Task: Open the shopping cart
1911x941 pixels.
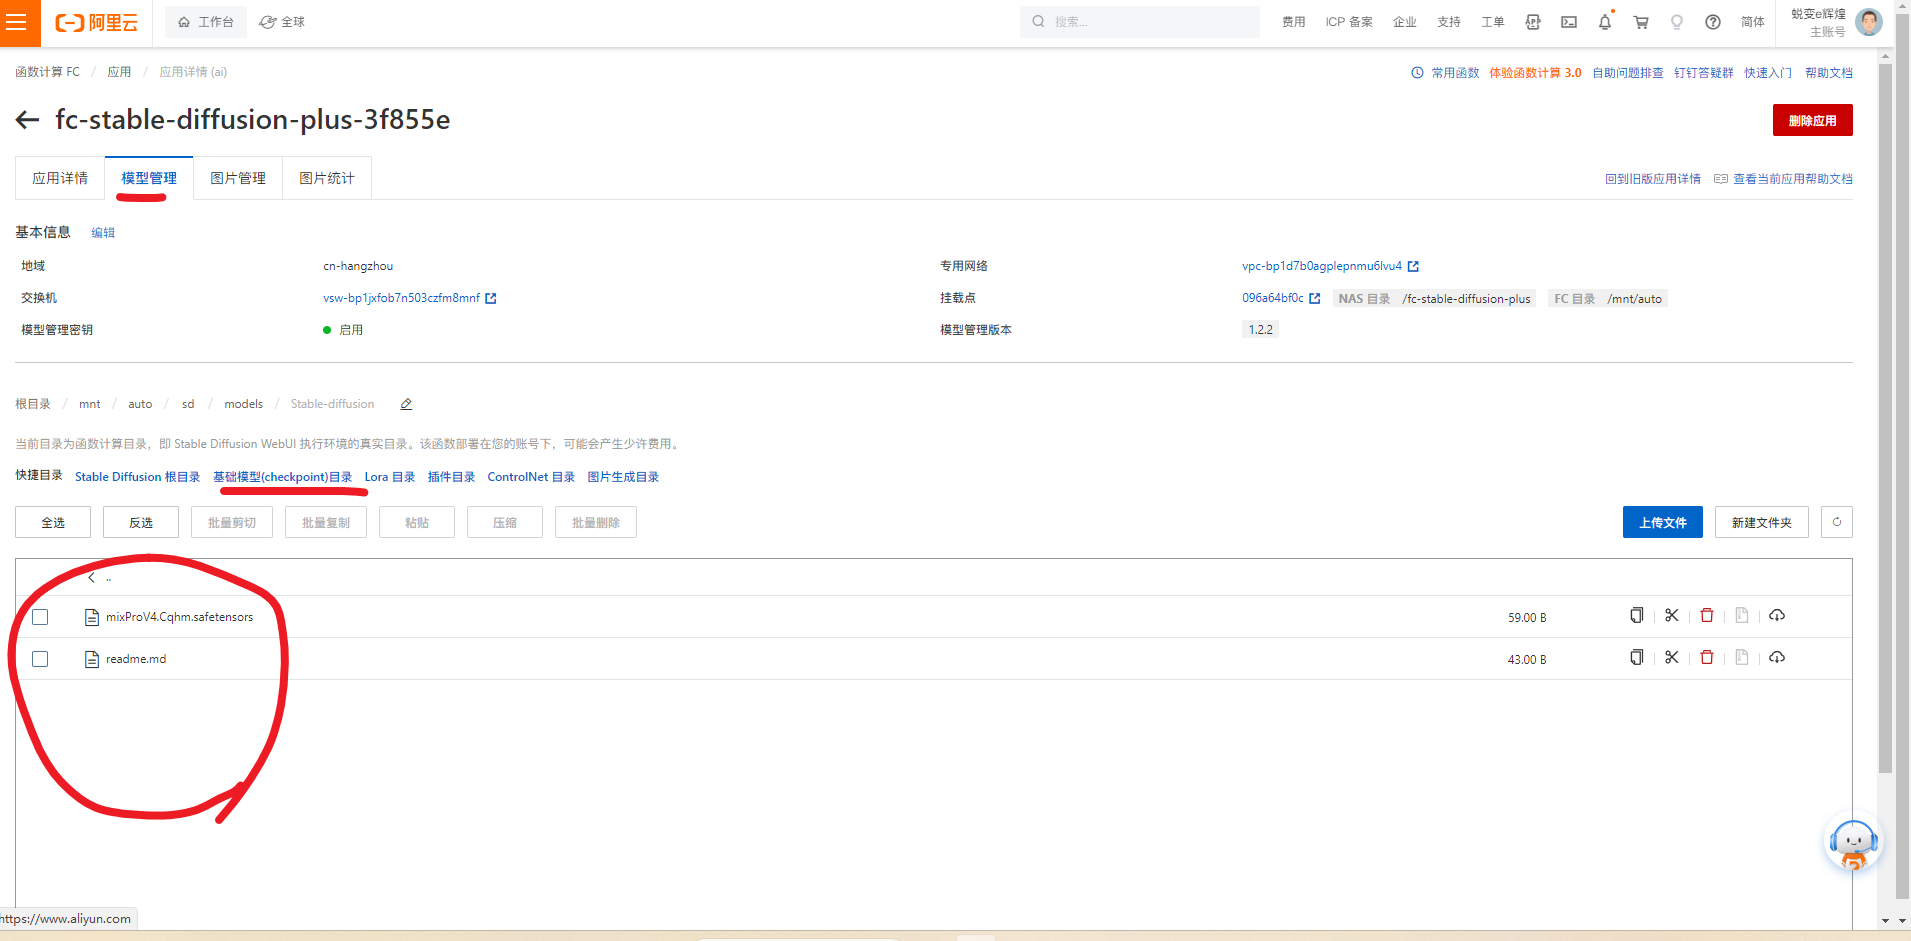Action: (1641, 22)
